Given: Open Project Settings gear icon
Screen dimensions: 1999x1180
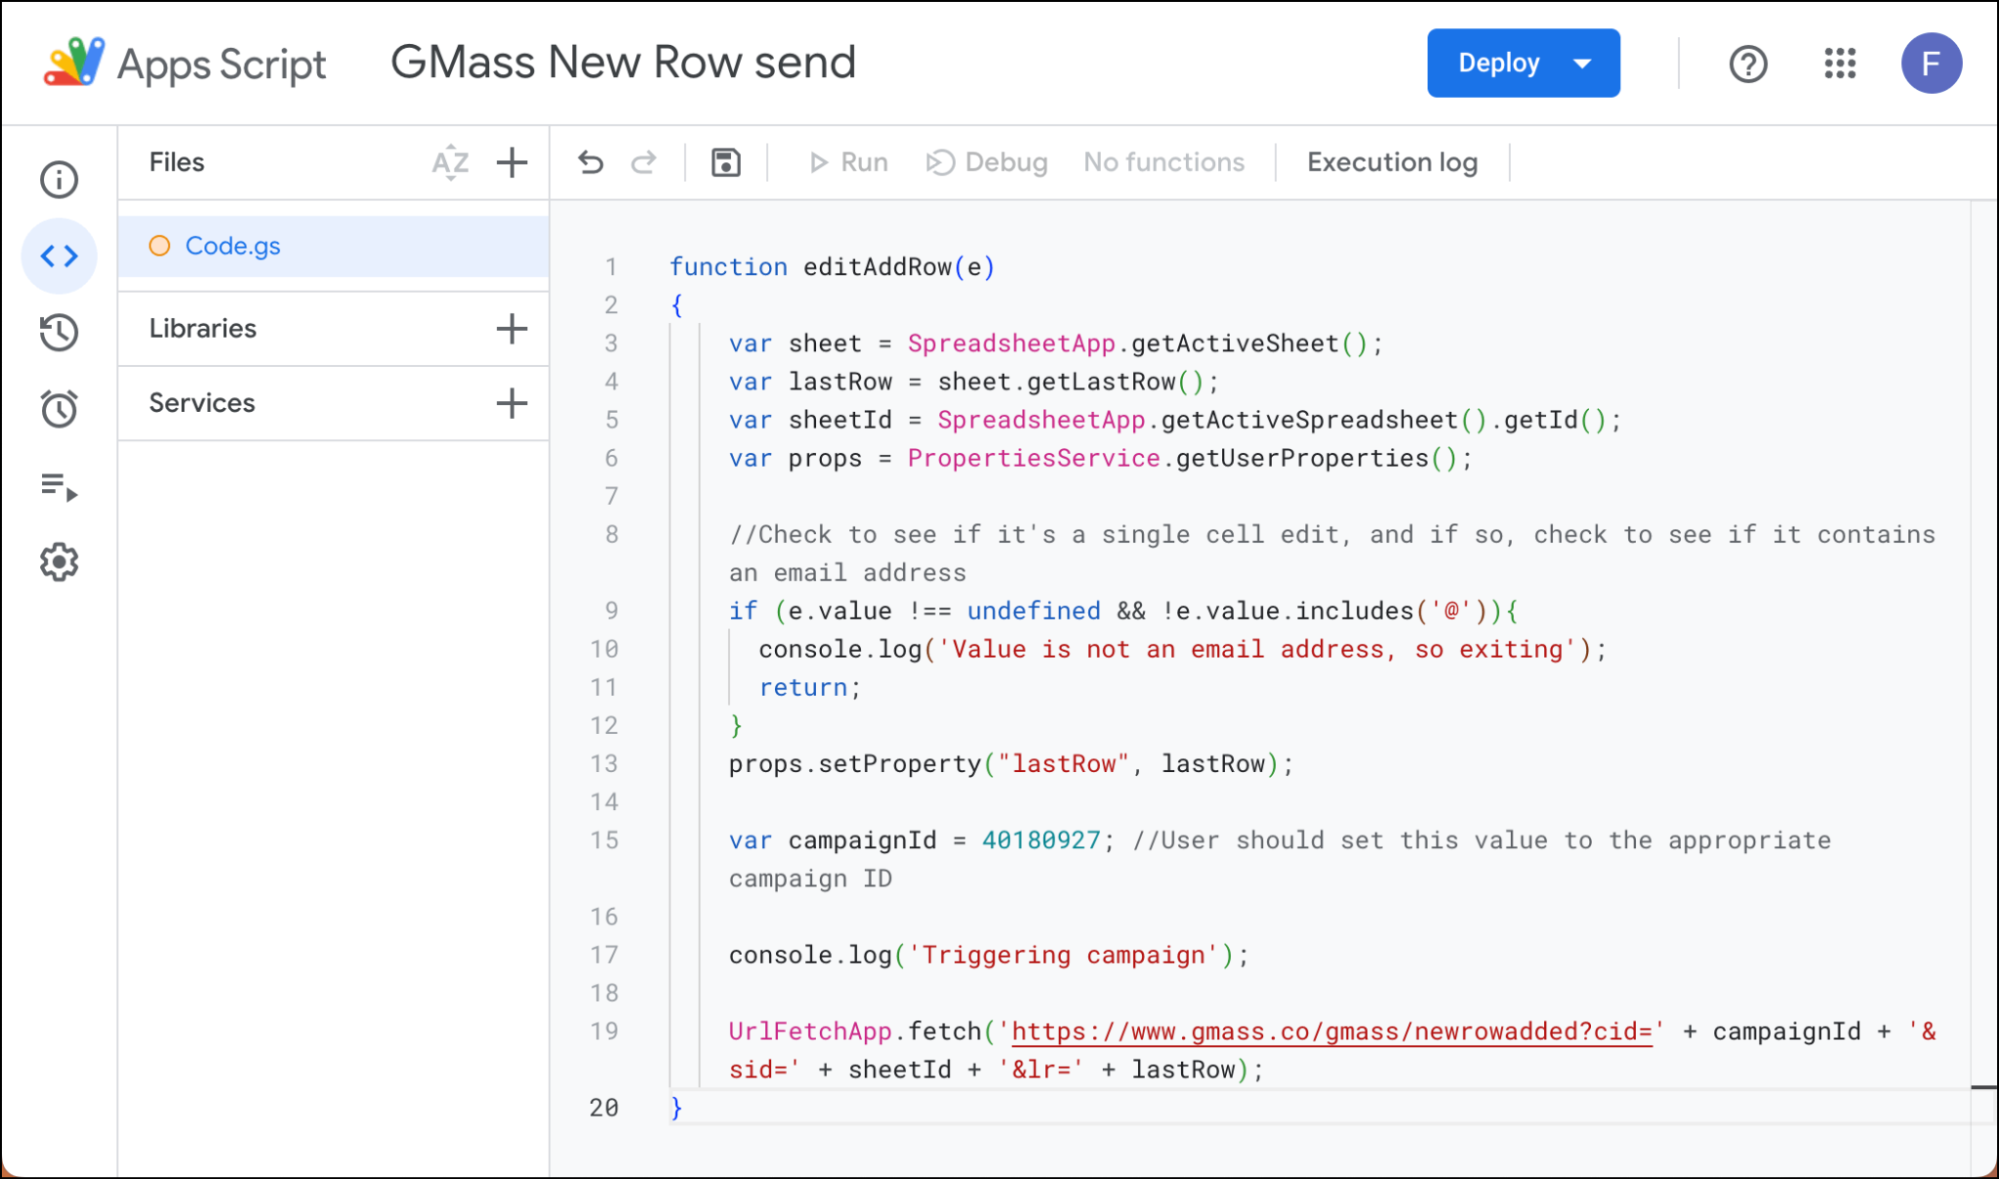Looking at the screenshot, I should coord(59,562).
